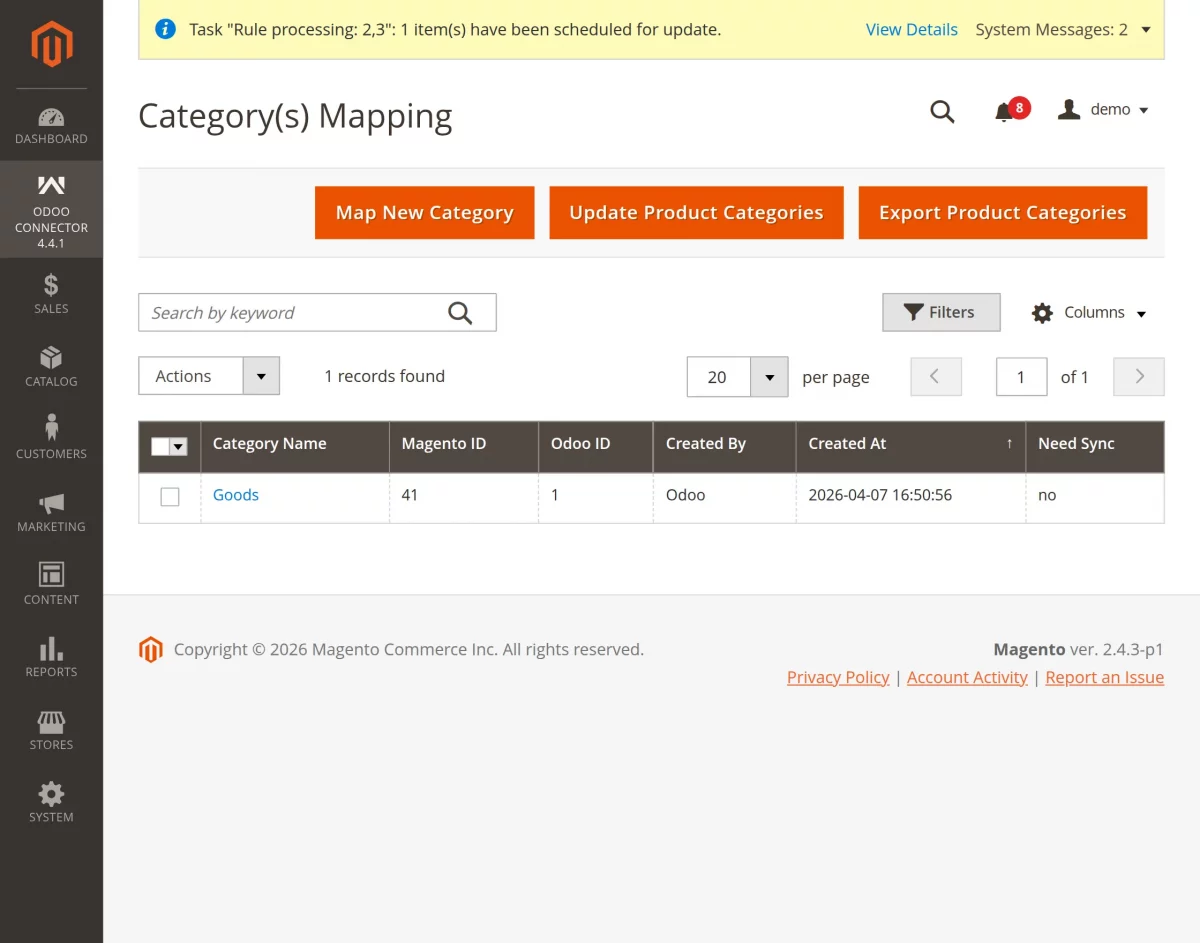This screenshot has width=1200, height=943.
Task: Open Report an Issue link
Action: point(1105,677)
